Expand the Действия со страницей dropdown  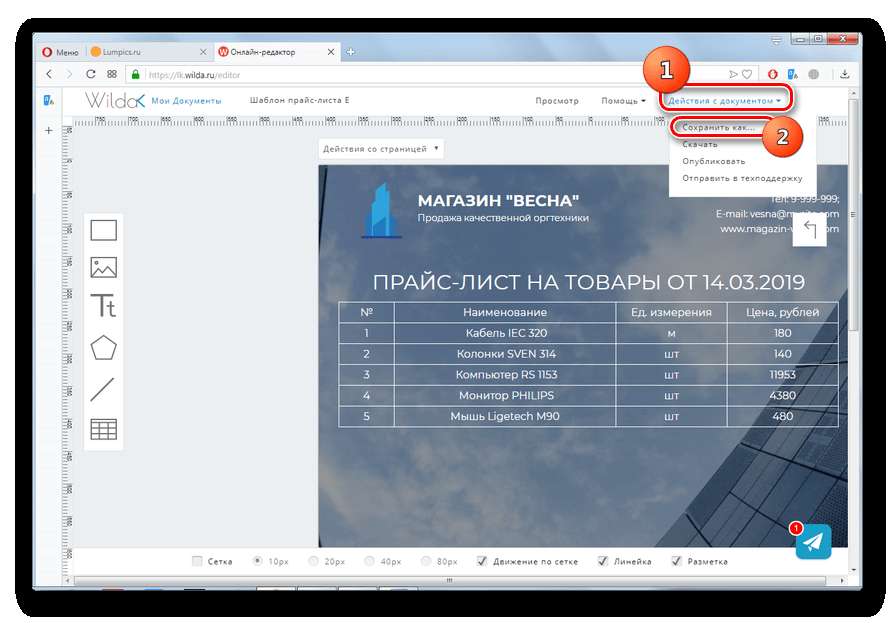pos(381,149)
